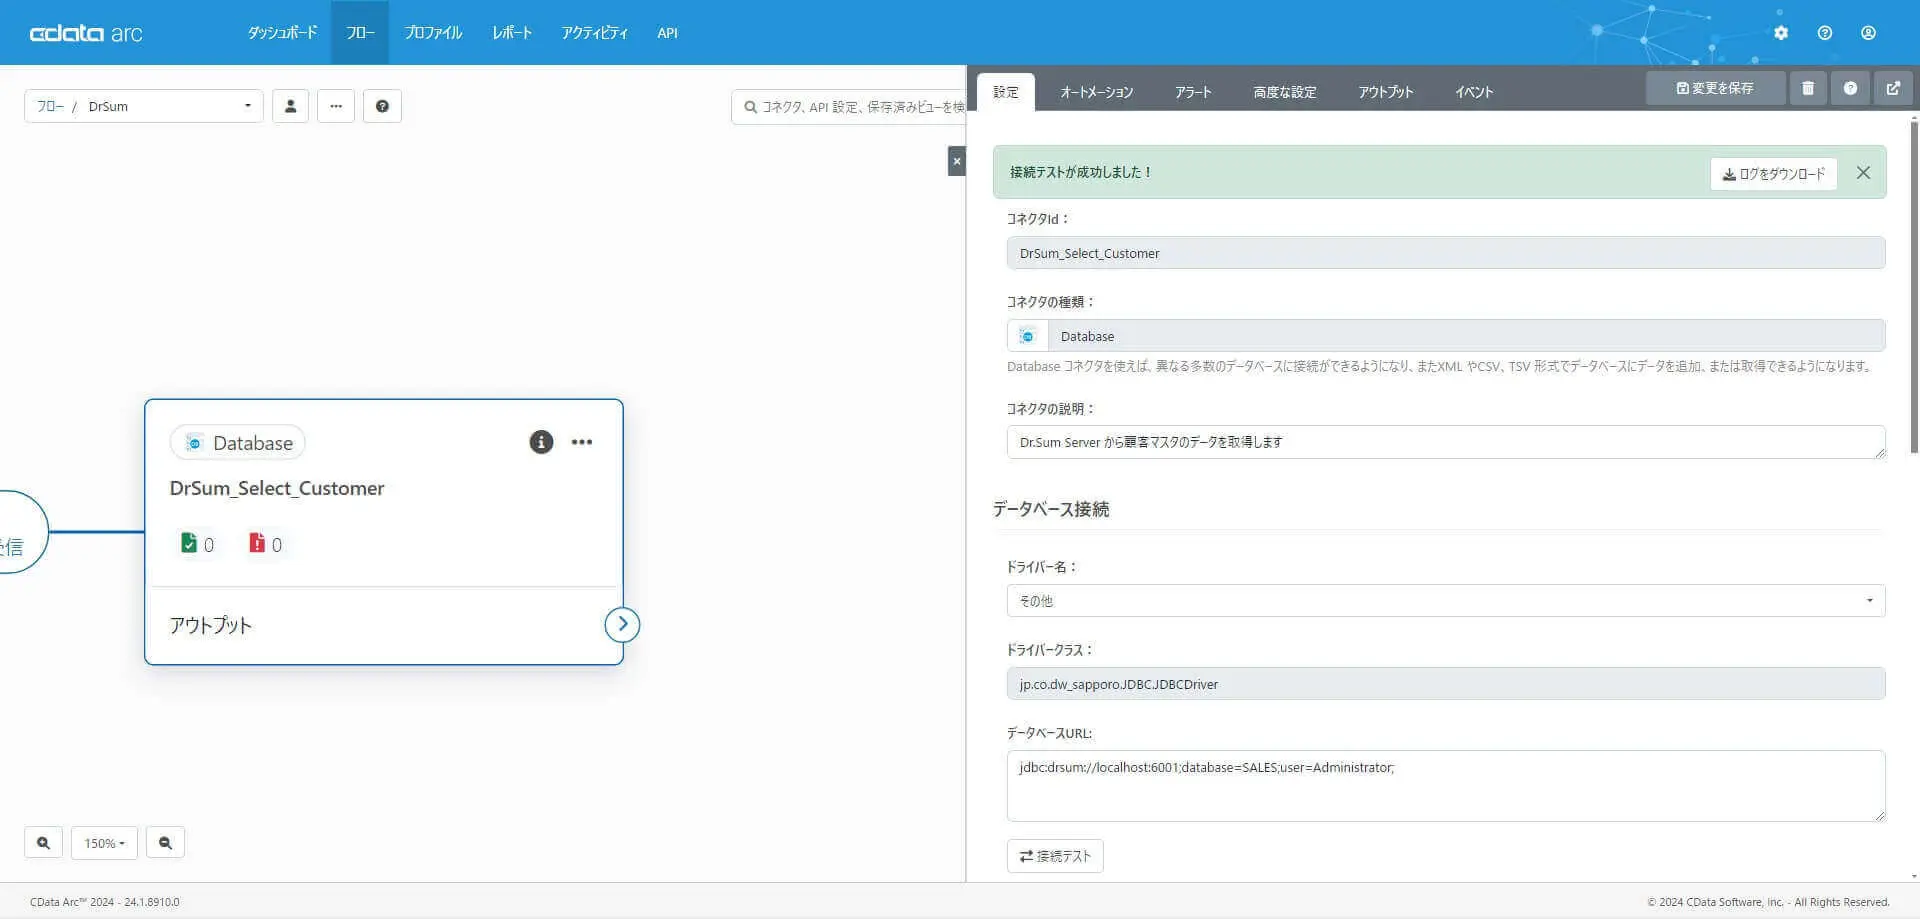Open the 150% zoom level dropdown
1920x919 pixels.
click(x=105, y=843)
